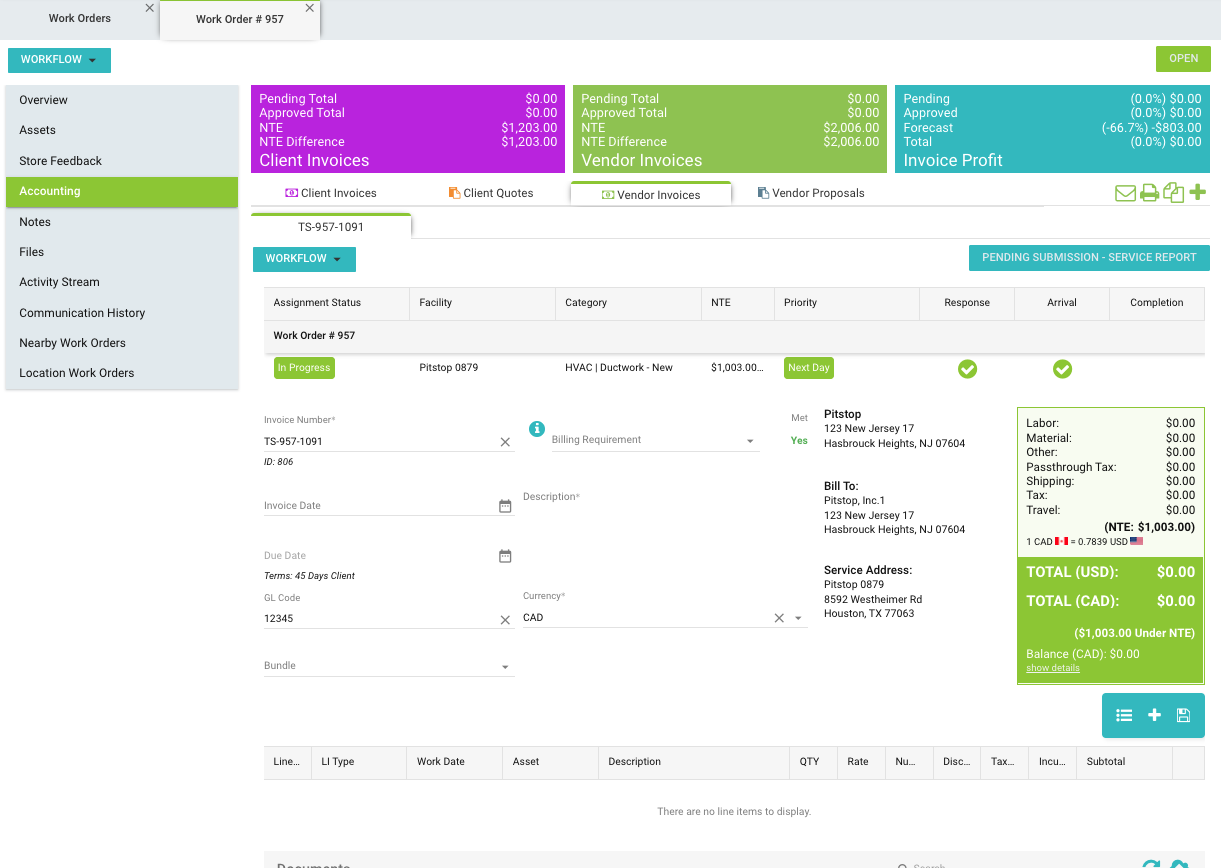Click the green printer icon
This screenshot has height=868, width=1221.
click(x=1150, y=193)
